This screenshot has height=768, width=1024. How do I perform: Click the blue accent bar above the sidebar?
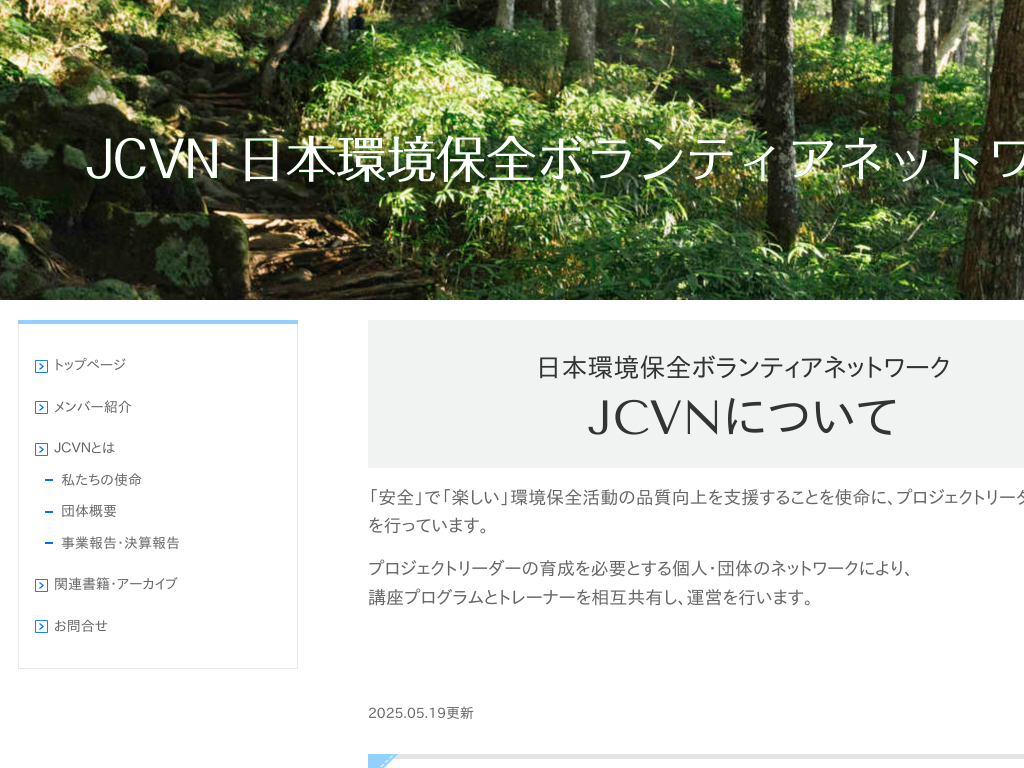tap(157, 321)
